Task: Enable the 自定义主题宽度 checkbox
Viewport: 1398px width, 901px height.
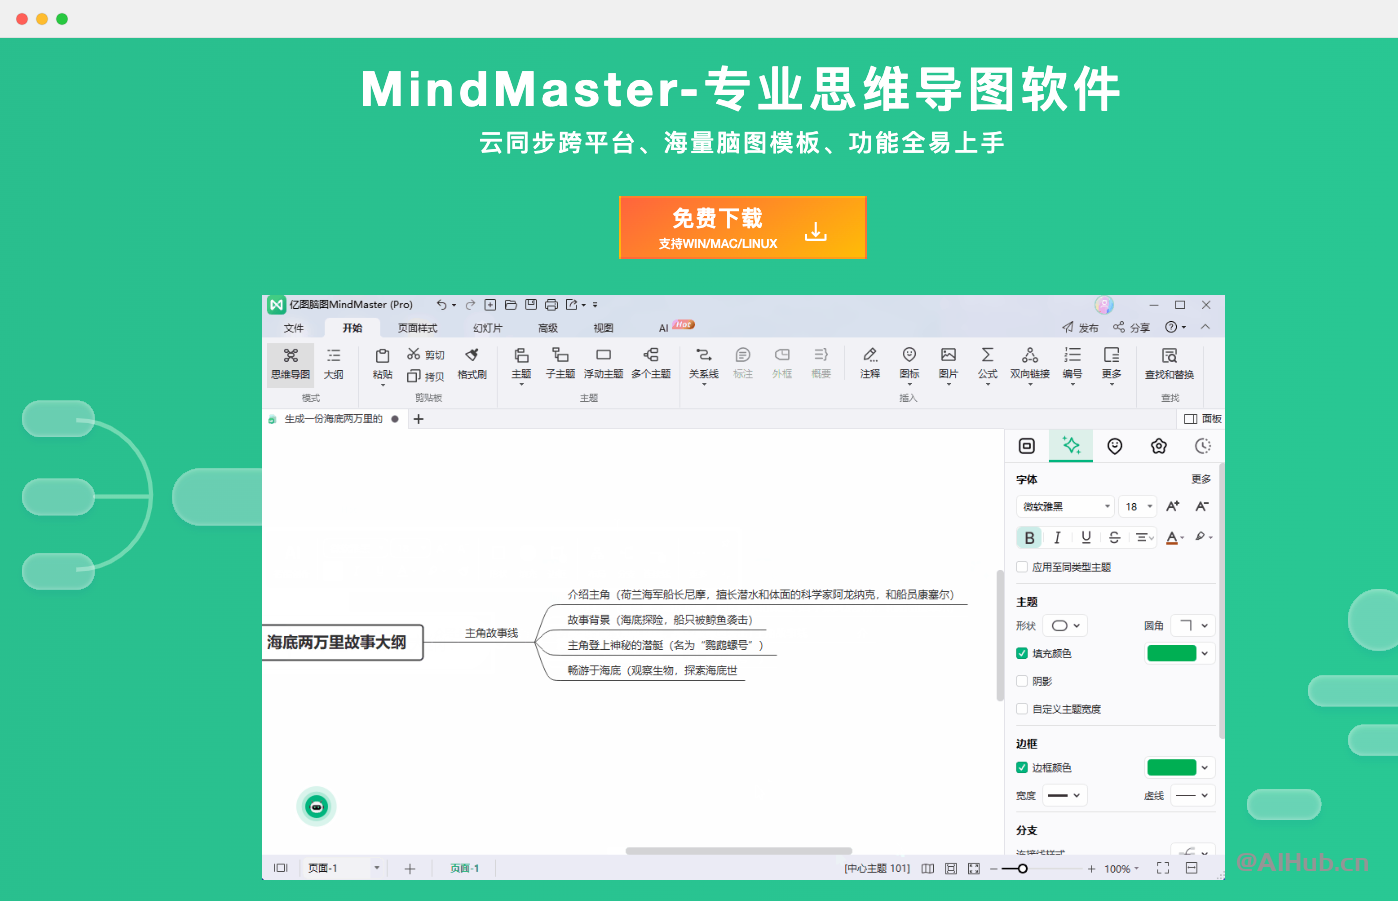Action: [1022, 709]
